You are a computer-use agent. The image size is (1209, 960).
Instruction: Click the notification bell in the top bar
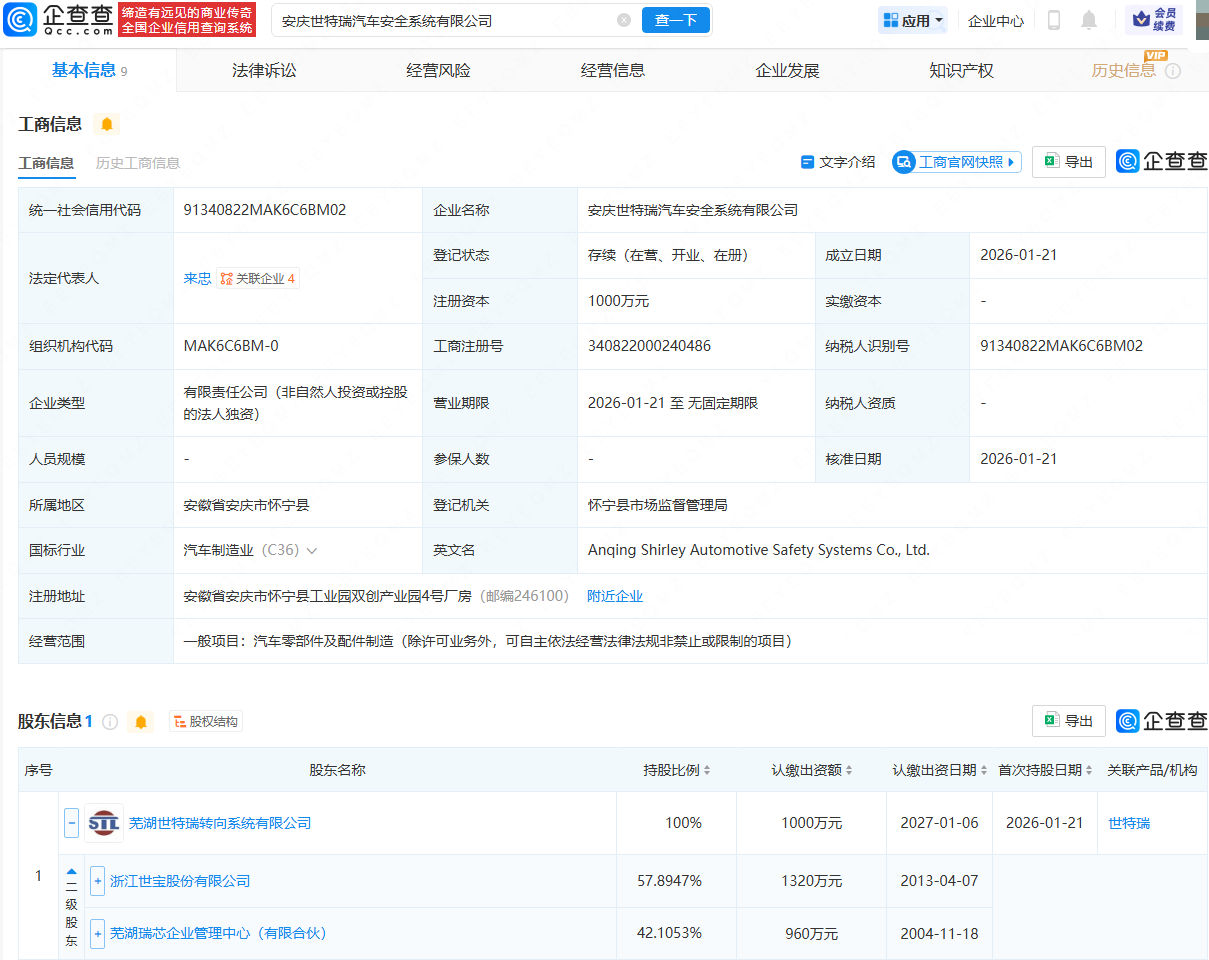1089,20
